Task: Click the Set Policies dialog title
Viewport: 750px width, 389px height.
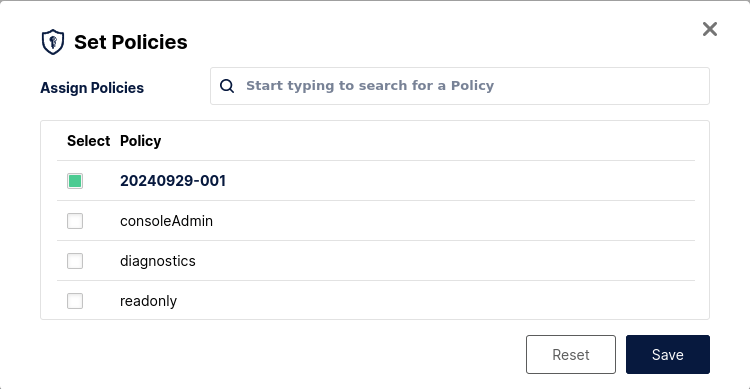Action: click(131, 42)
